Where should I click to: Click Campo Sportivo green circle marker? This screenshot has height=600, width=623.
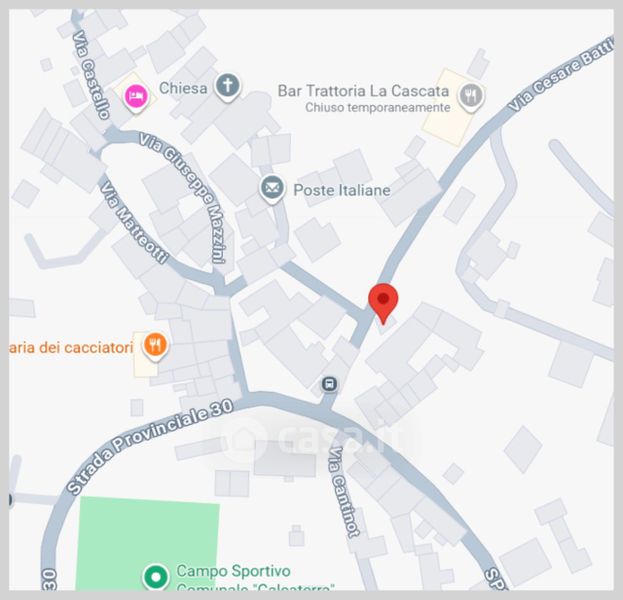click(x=156, y=577)
